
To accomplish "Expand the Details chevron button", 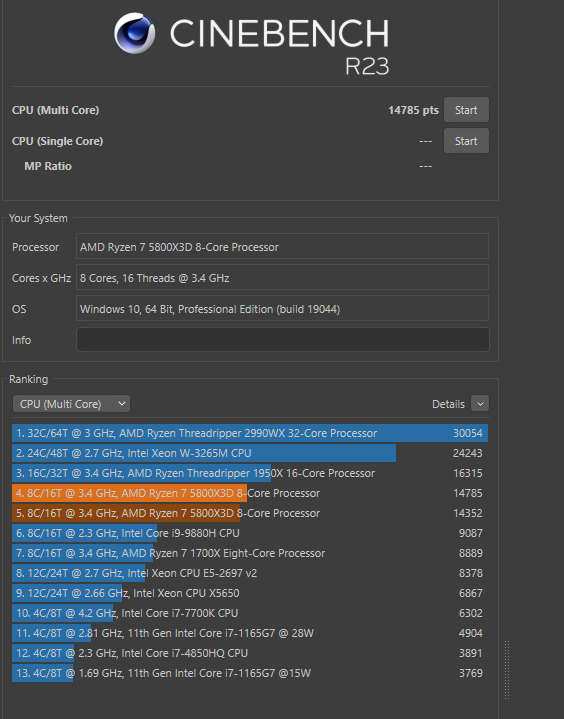I will pos(480,404).
